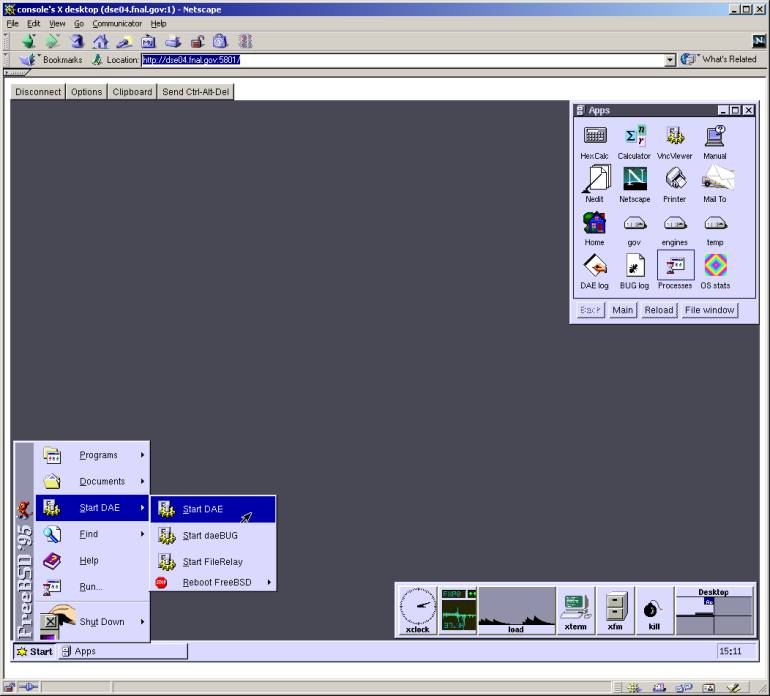Launch xfm file manager from button bar

click(x=615, y=612)
